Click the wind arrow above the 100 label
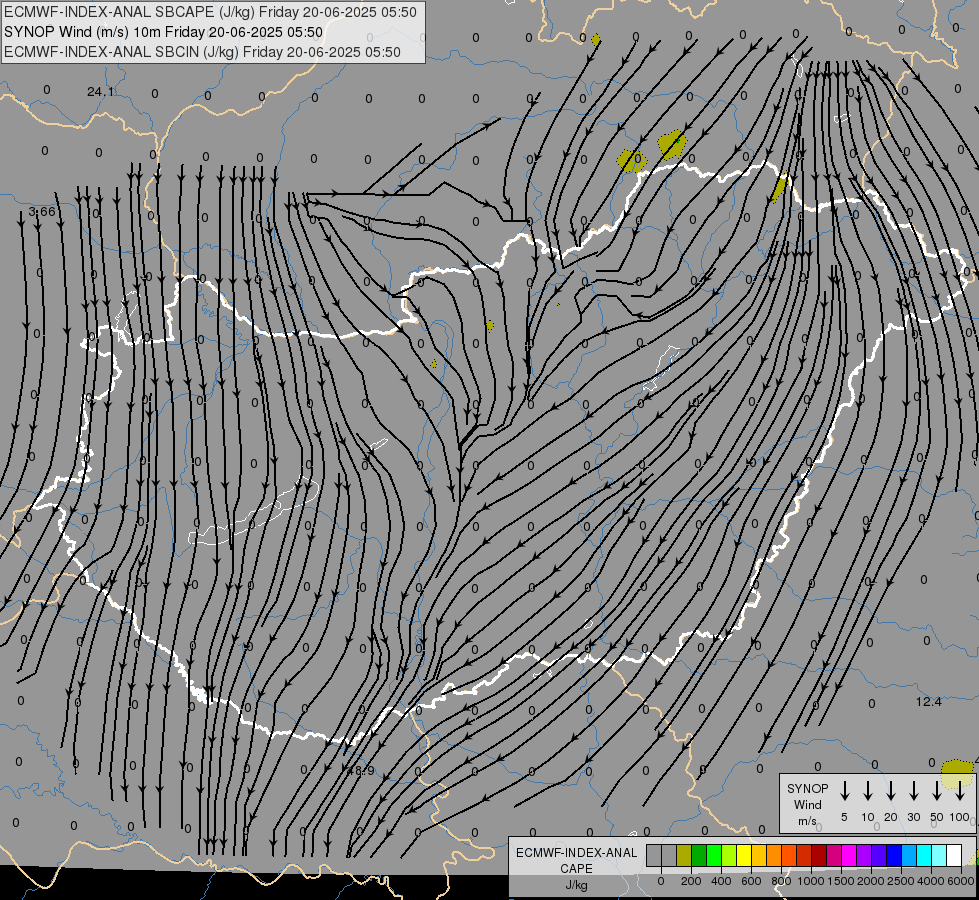Image resolution: width=979 pixels, height=900 pixels. pos(960,791)
